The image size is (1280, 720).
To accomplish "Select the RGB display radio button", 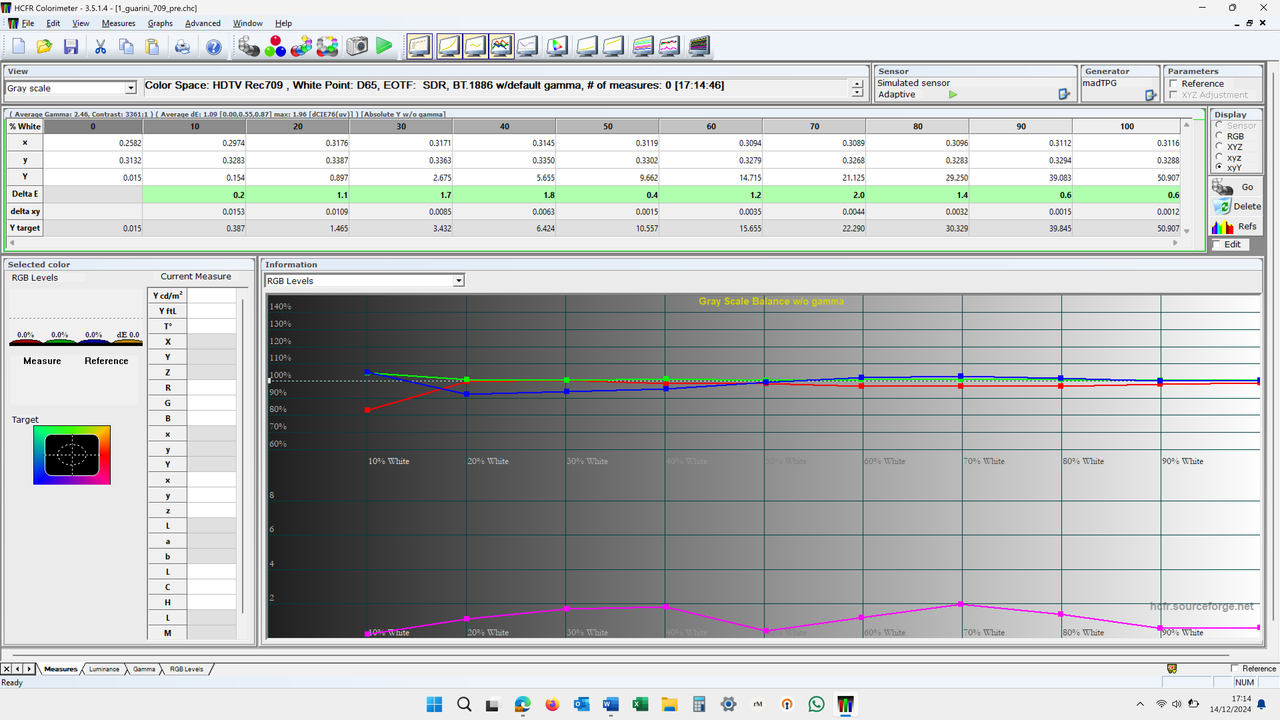I will [1219, 136].
